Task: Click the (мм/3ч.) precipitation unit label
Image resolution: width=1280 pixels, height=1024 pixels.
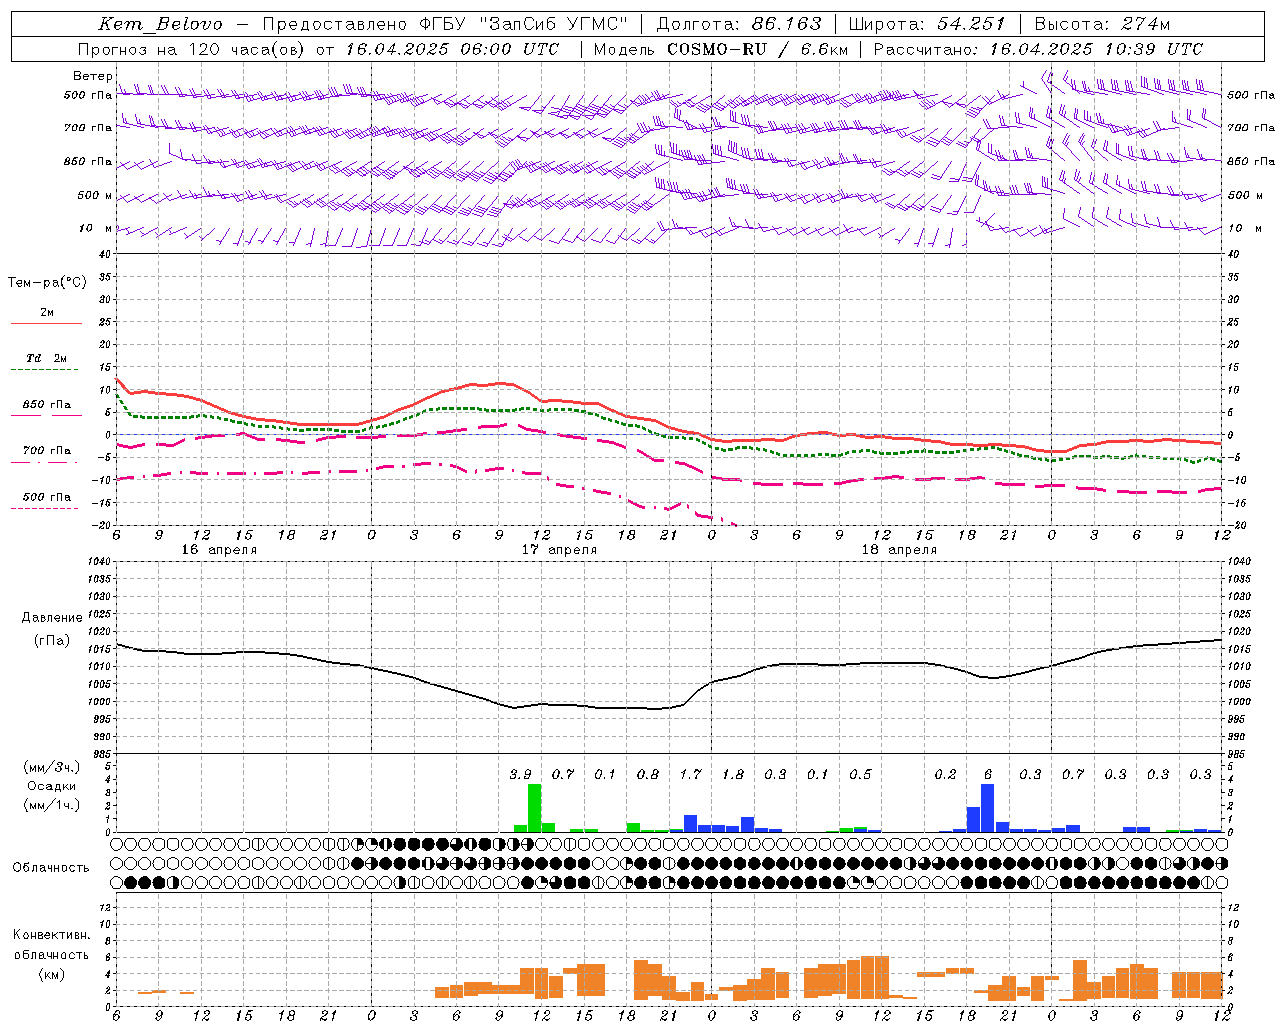Action: (x=52, y=767)
